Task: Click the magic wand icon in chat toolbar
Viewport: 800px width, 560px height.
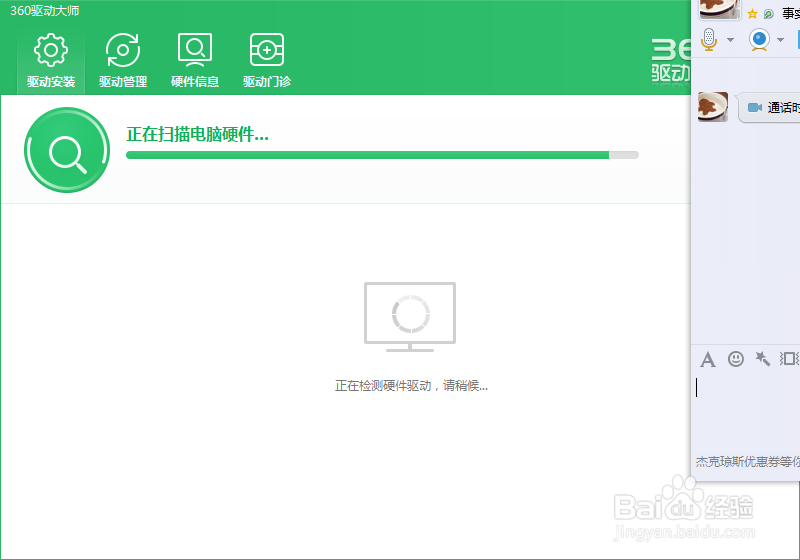Action: tap(762, 359)
